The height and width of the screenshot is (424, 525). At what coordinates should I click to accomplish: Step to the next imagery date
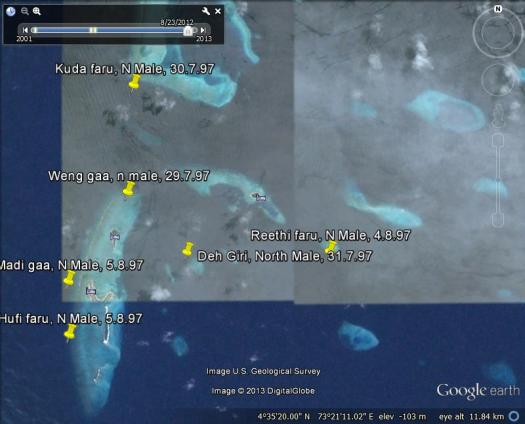202,30
